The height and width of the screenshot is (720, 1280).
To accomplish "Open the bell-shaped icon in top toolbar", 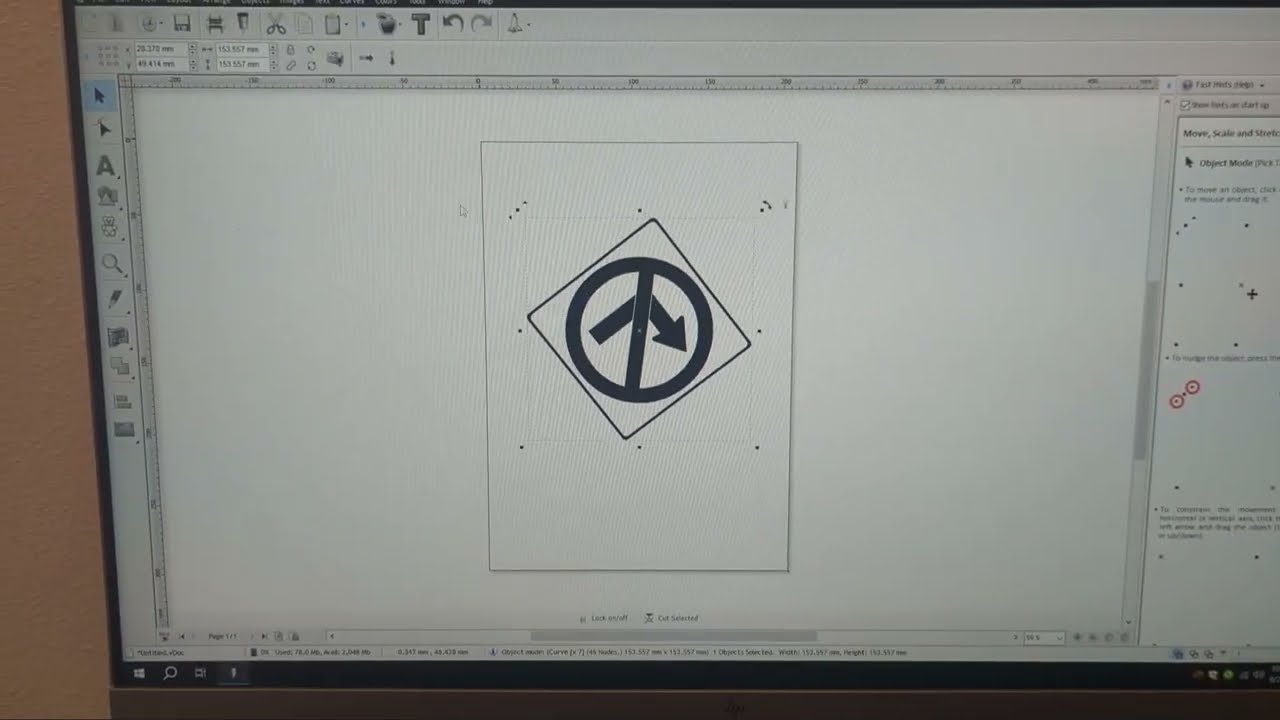I will click(515, 23).
